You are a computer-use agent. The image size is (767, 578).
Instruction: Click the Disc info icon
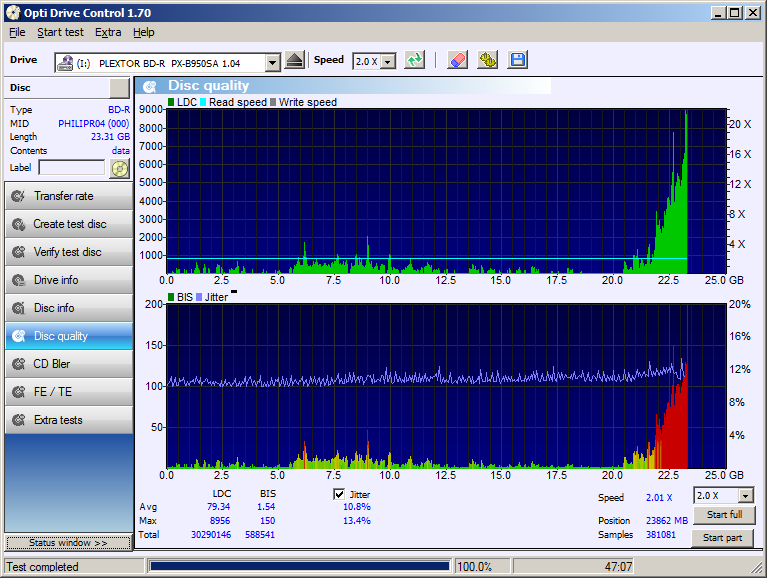[x=19, y=308]
